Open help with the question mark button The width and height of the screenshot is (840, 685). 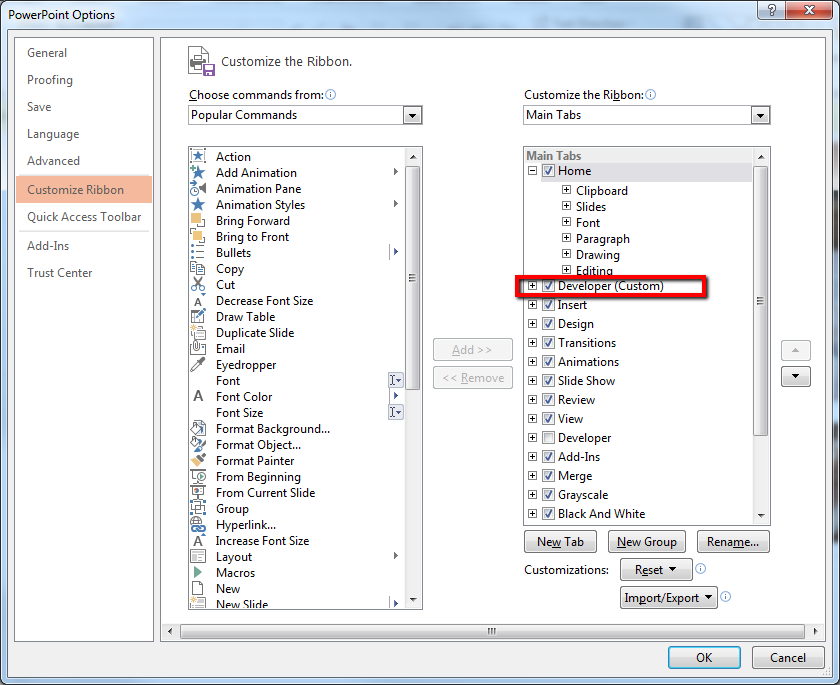pos(771,10)
